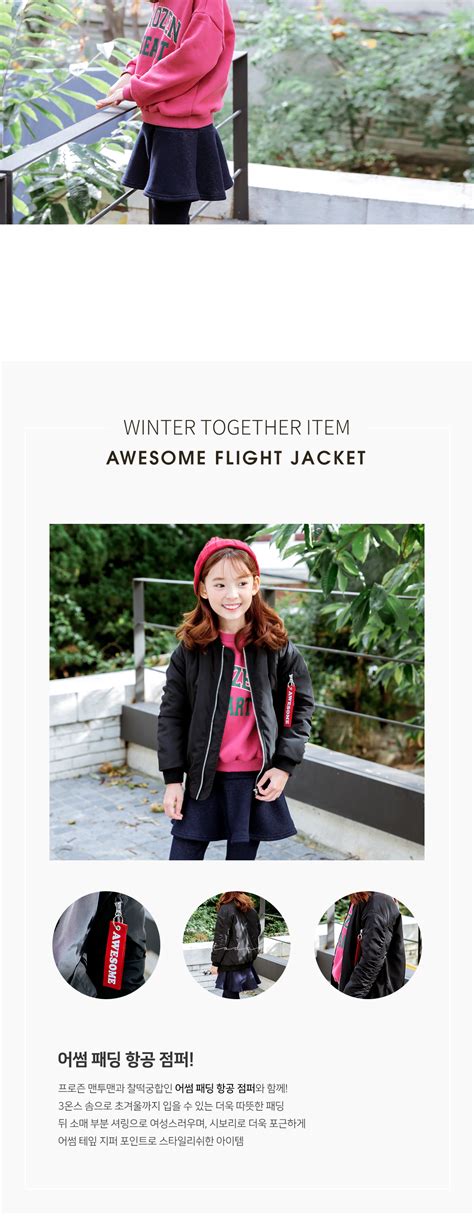View the shirred sleeve detail circular thumbnail
The width and height of the screenshot is (474, 1224).
tap(368, 944)
